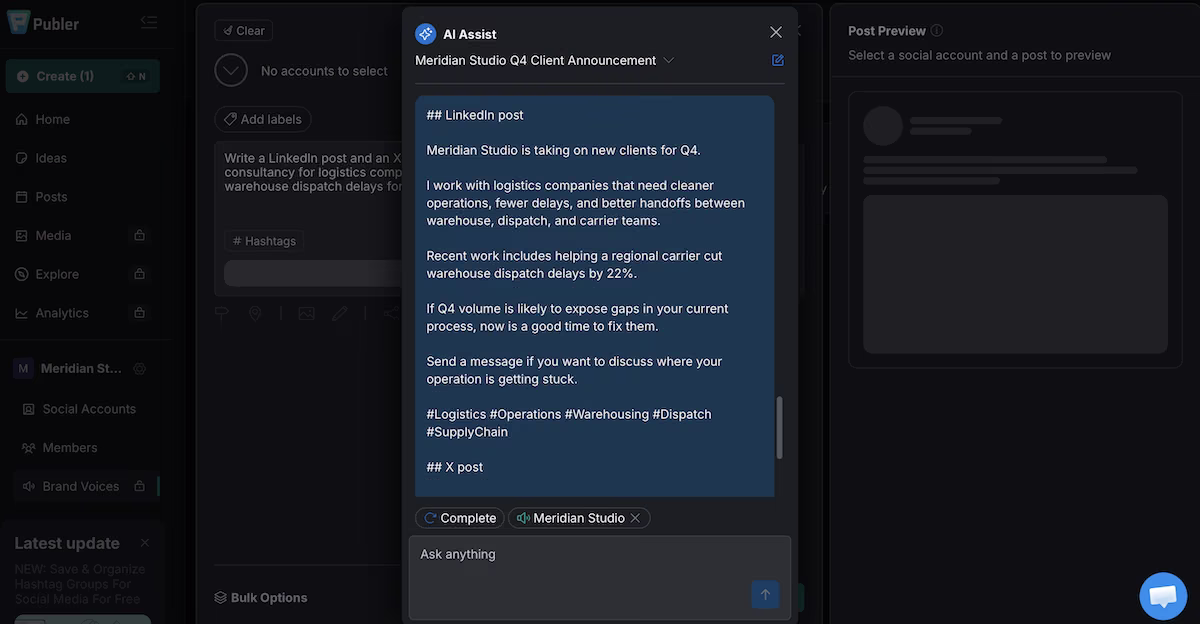Screen dimensions: 1200x624
Task: Click Add labels
Action: click(x=263, y=119)
